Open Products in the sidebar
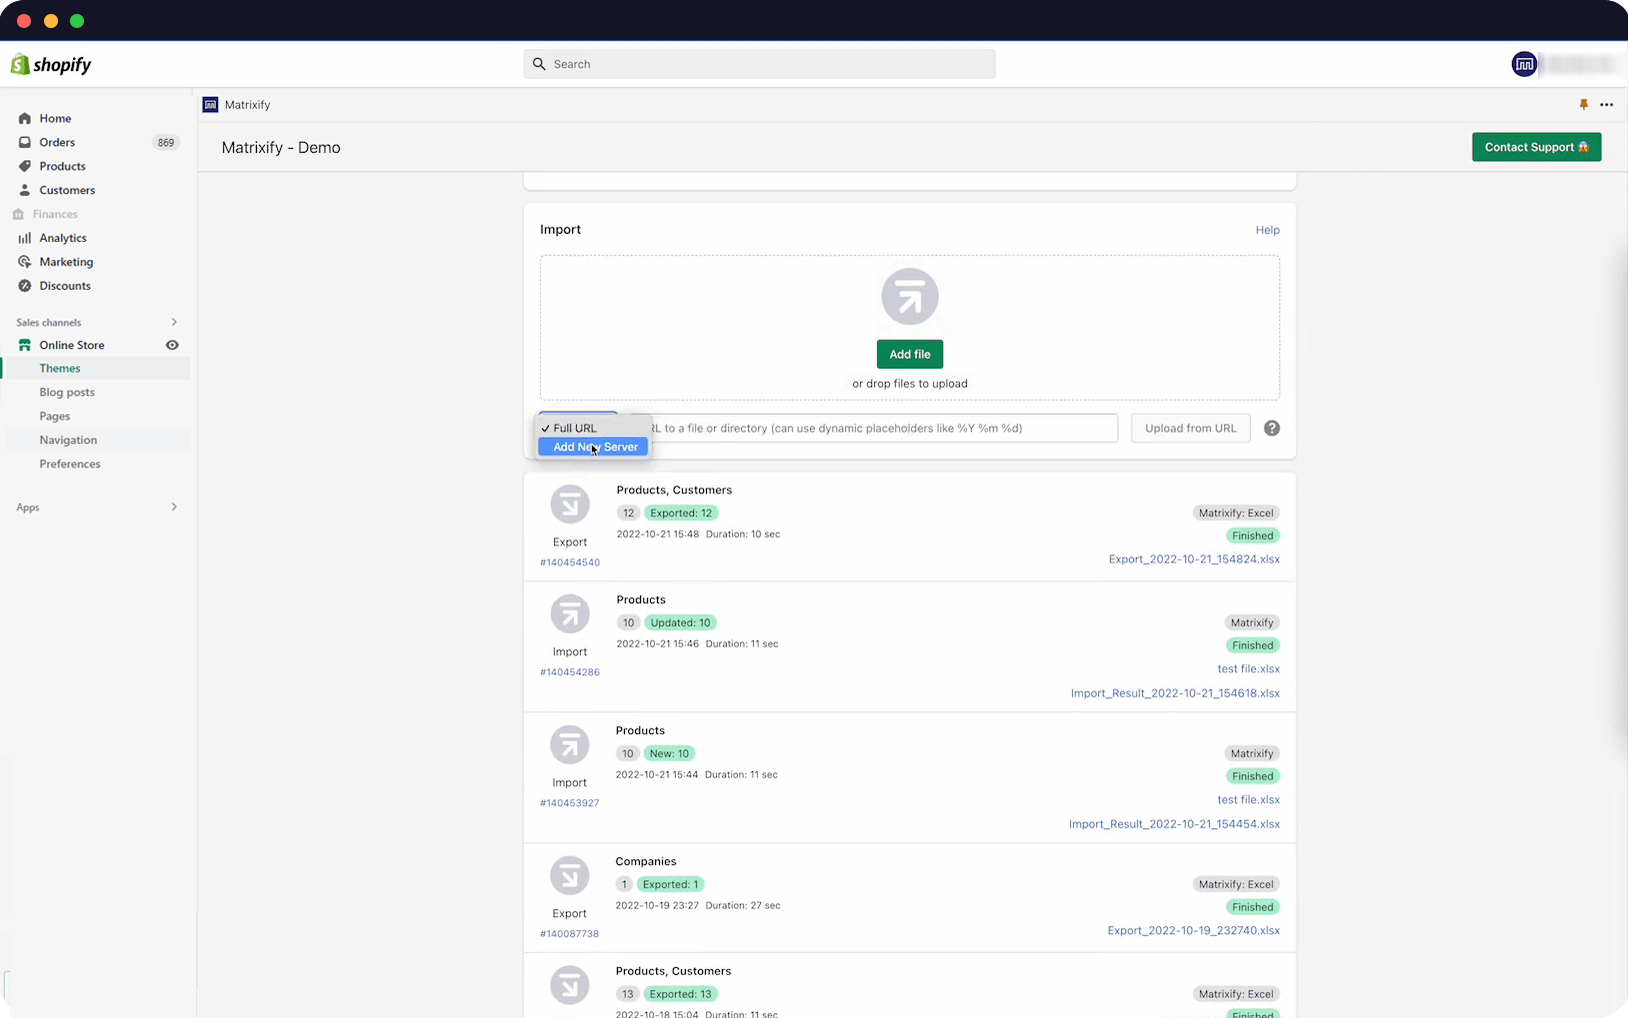Screen dimensions: 1628x1018 tap(62, 166)
